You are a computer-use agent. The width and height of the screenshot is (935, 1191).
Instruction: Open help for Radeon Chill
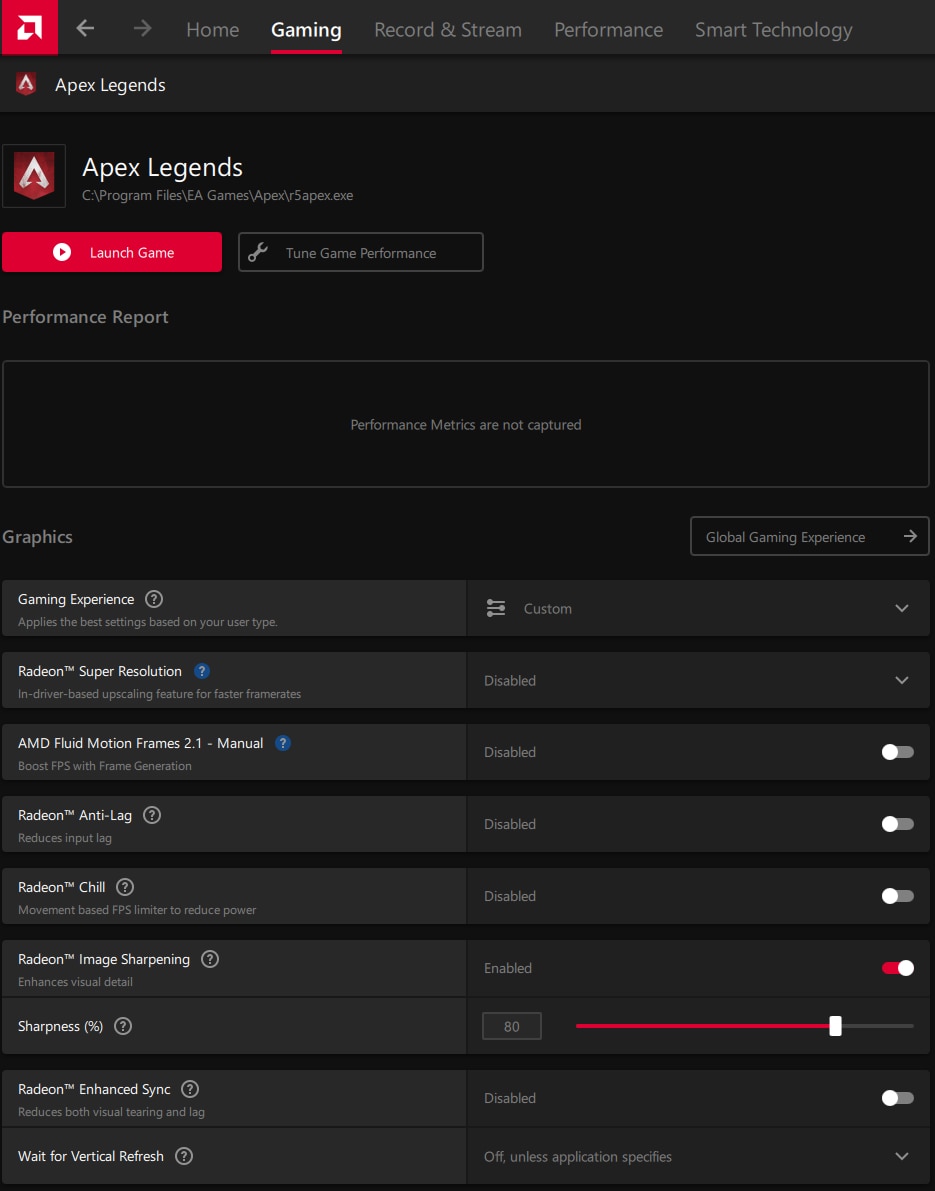(125, 887)
